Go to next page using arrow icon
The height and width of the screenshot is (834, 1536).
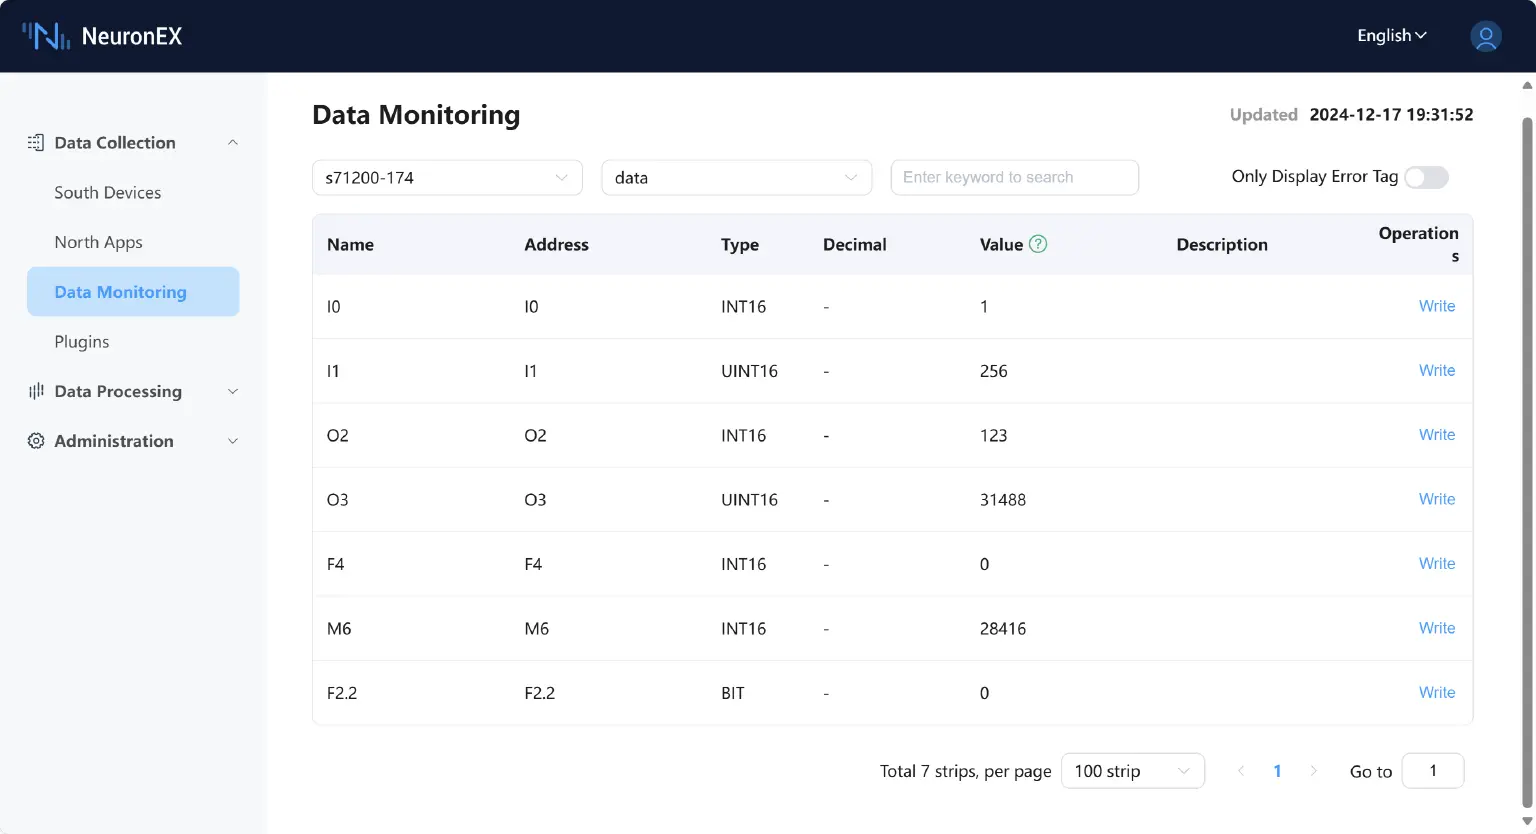click(1314, 771)
